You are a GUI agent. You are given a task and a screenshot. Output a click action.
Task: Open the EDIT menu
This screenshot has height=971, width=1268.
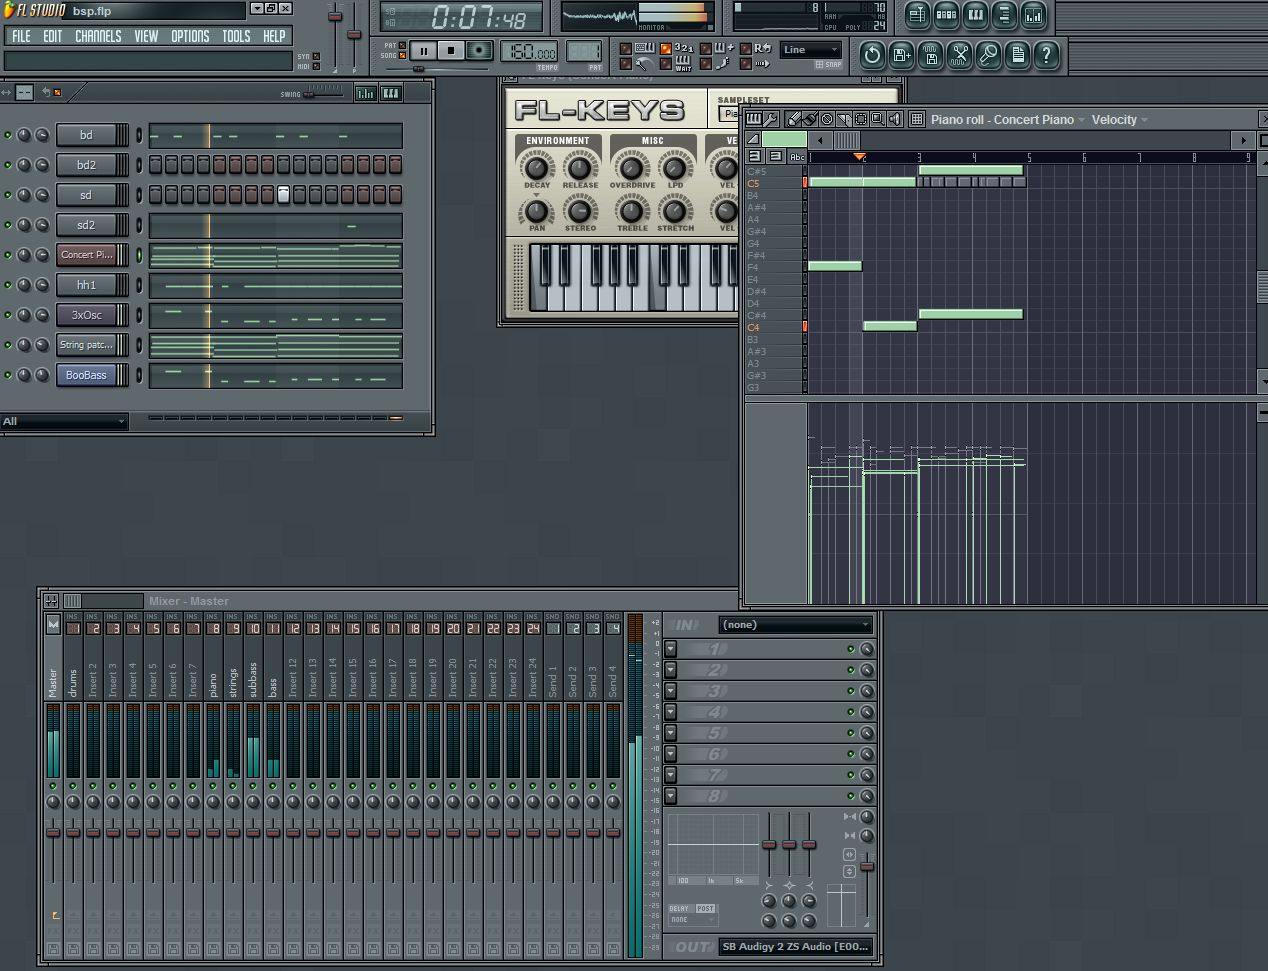(53, 36)
